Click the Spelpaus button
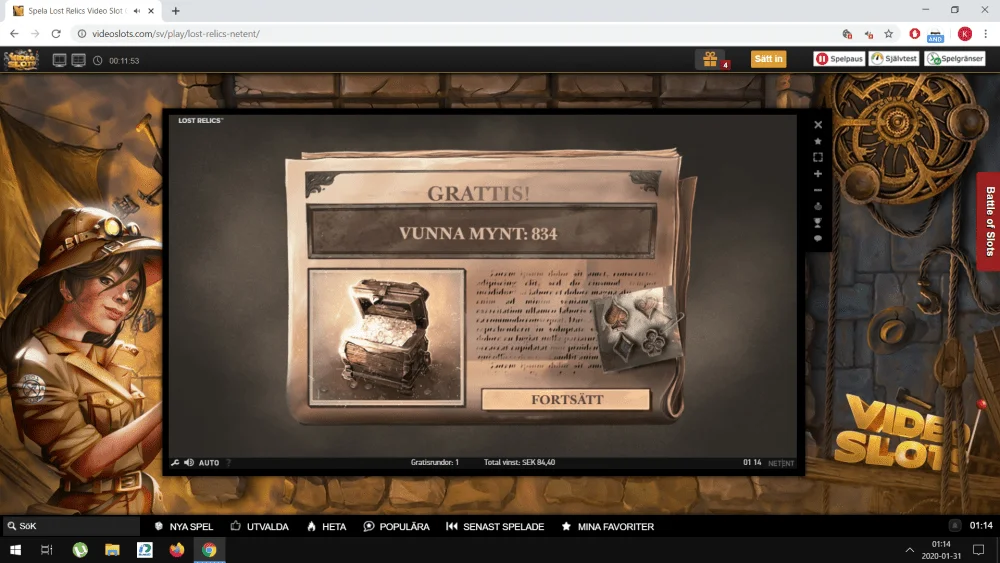The height and width of the screenshot is (563, 1000). 839,59
